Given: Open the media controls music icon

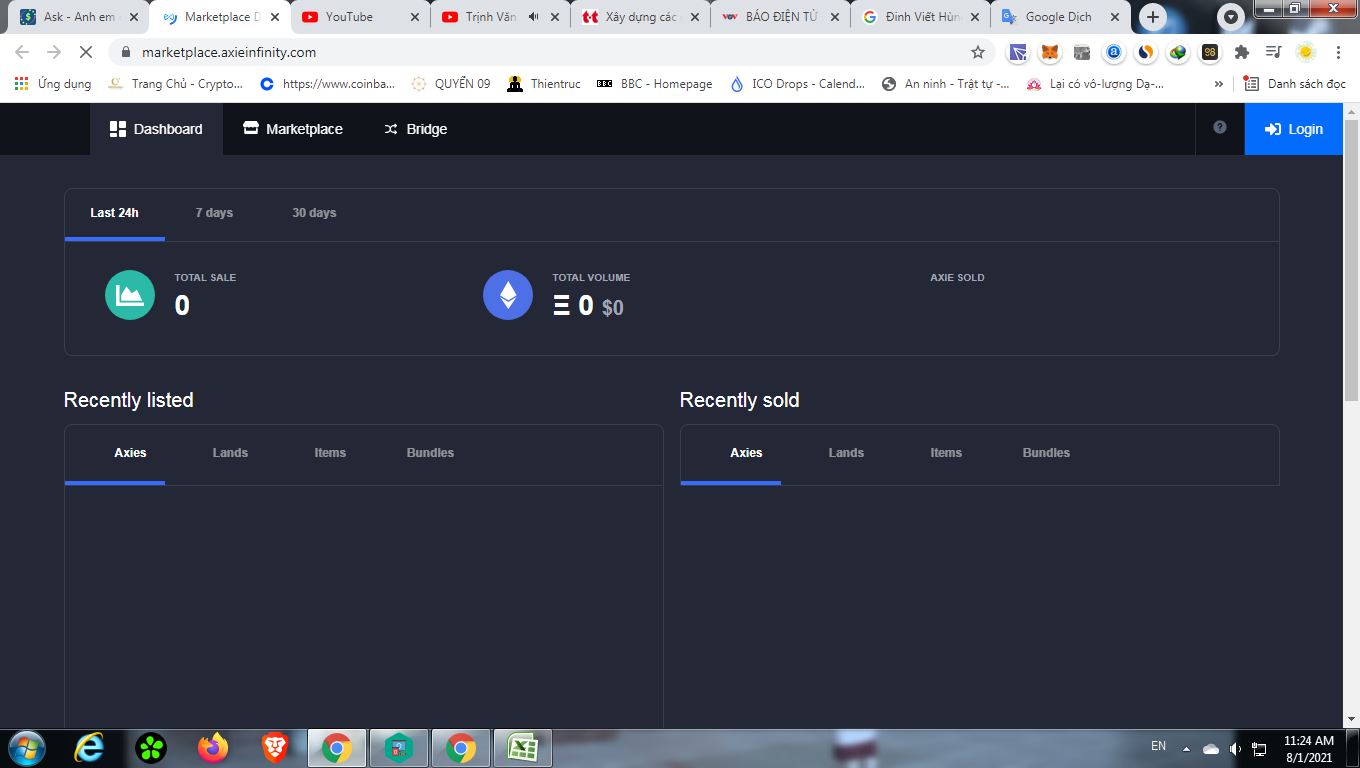Looking at the screenshot, I should click(x=1273, y=52).
